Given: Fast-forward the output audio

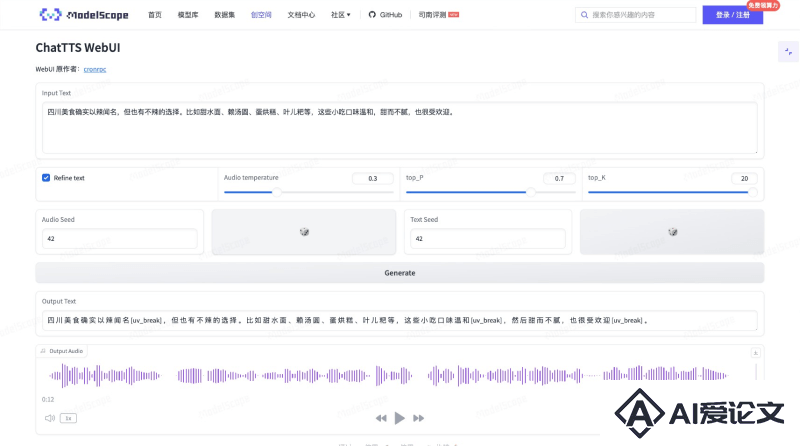Looking at the screenshot, I should point(418,418).
